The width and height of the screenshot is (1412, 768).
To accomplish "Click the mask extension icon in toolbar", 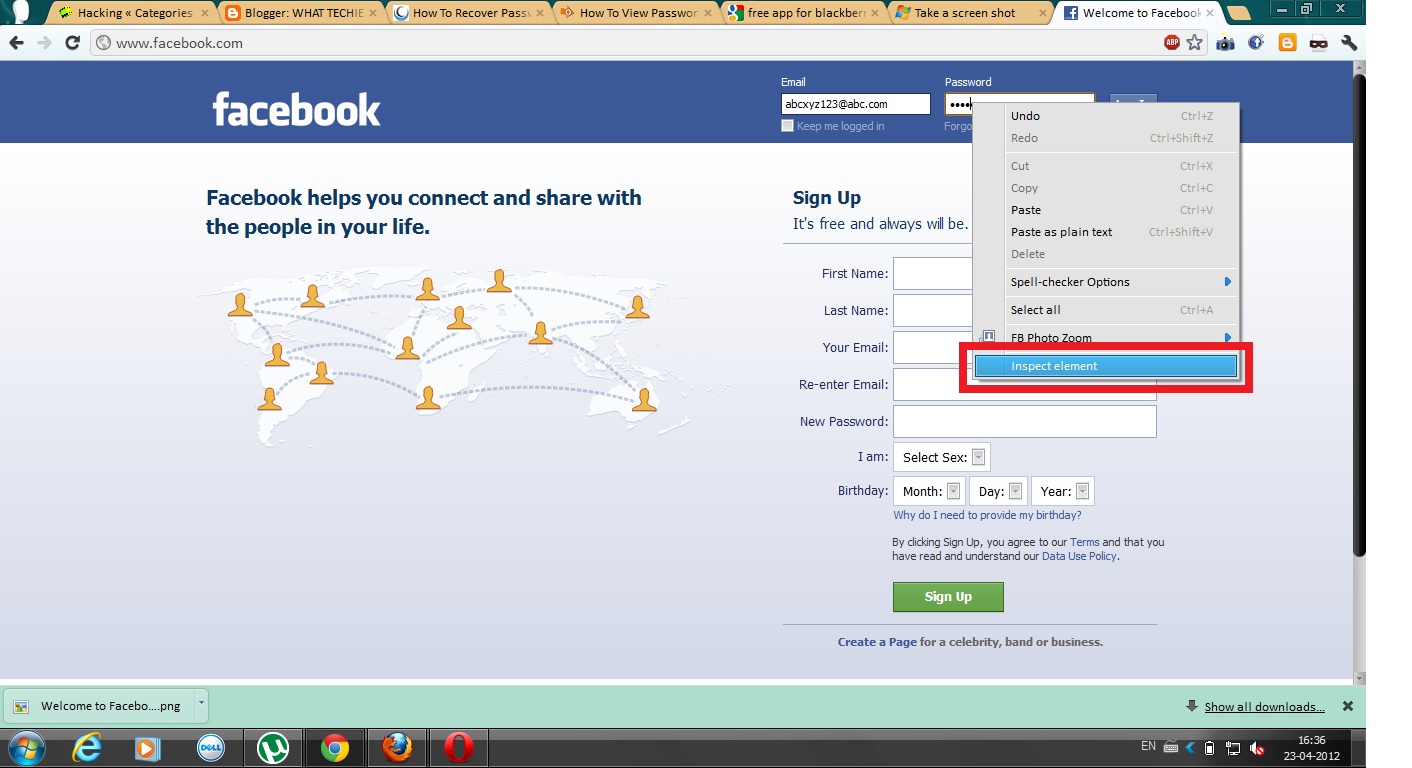I will click(x=1318, y=43).
